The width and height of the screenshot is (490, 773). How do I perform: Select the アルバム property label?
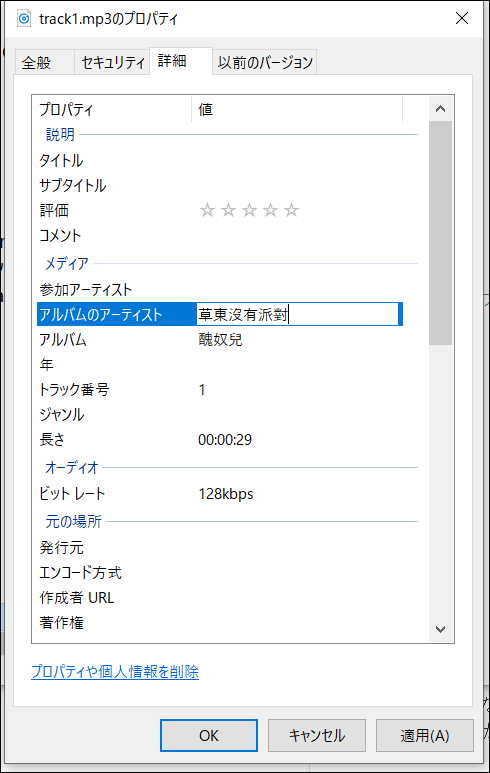click(63, 340)
